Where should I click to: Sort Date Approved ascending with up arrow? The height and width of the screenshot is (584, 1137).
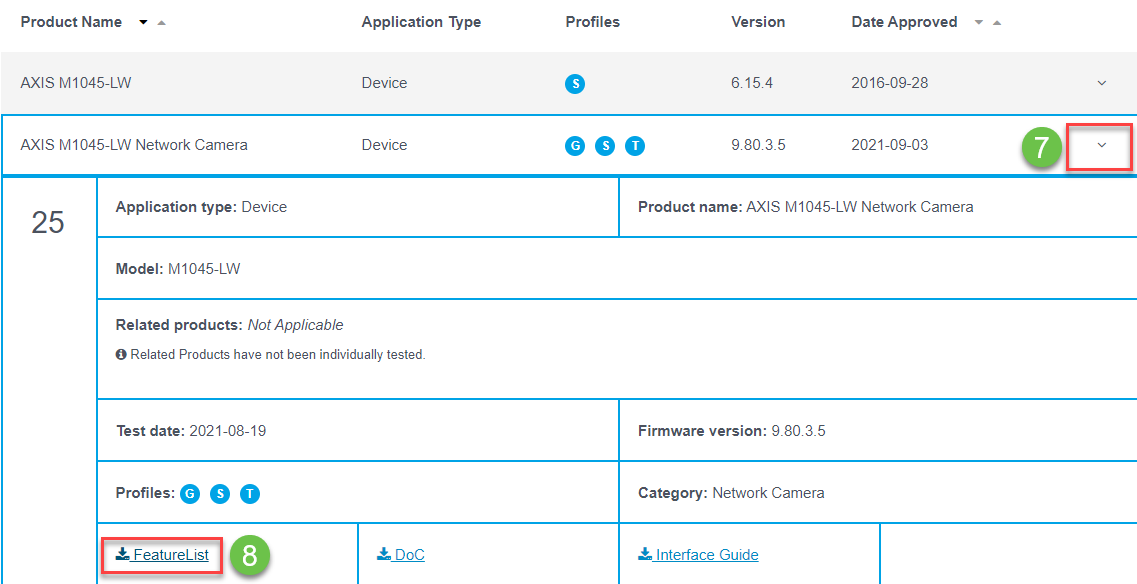click(x=996, y=23)
